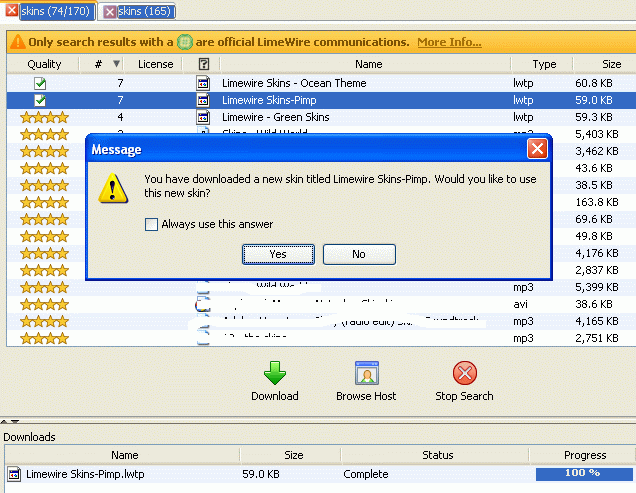The image size is (636, 493).
Task: Click the warning triangle in LimeWire banner
Action: coord(18,42)
